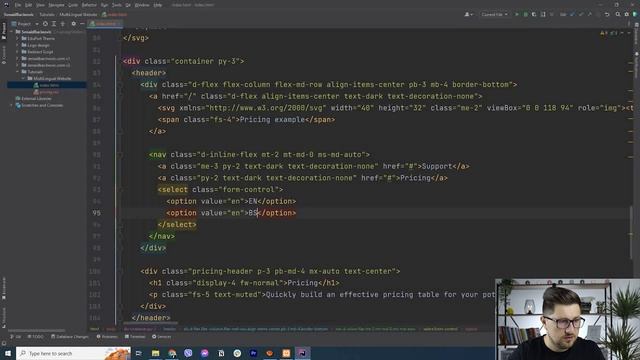Click 'Pricing example' text in the span line
Viewport: 640px width, 360px height.
tap(272, 120)
